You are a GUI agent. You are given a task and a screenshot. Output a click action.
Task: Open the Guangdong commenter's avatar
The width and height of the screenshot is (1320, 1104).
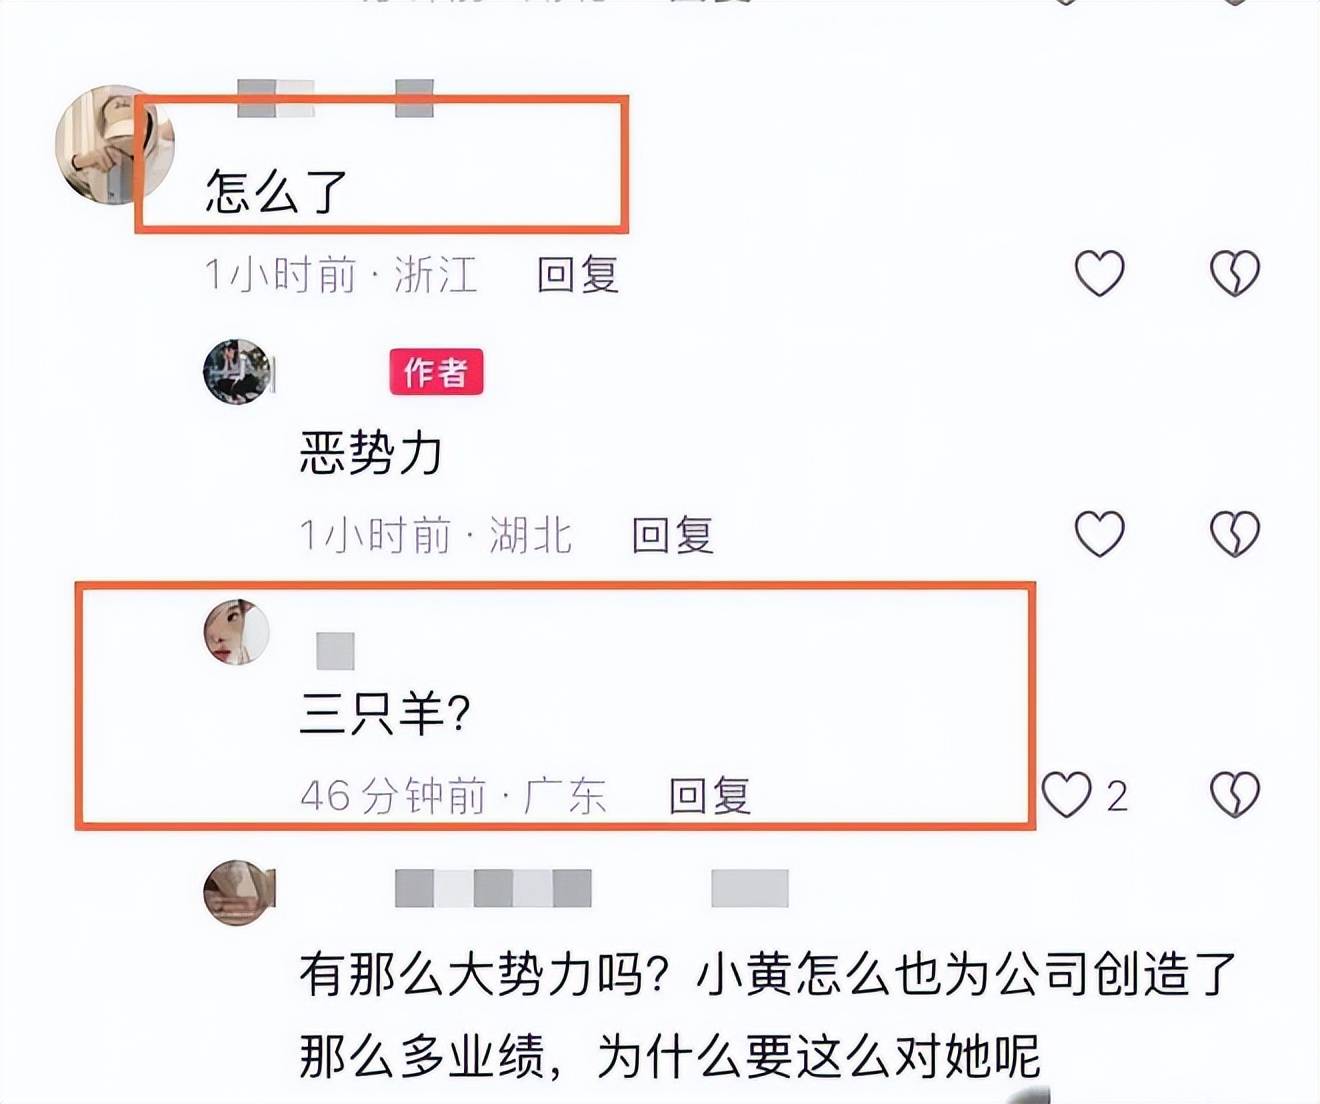[237, 632]
